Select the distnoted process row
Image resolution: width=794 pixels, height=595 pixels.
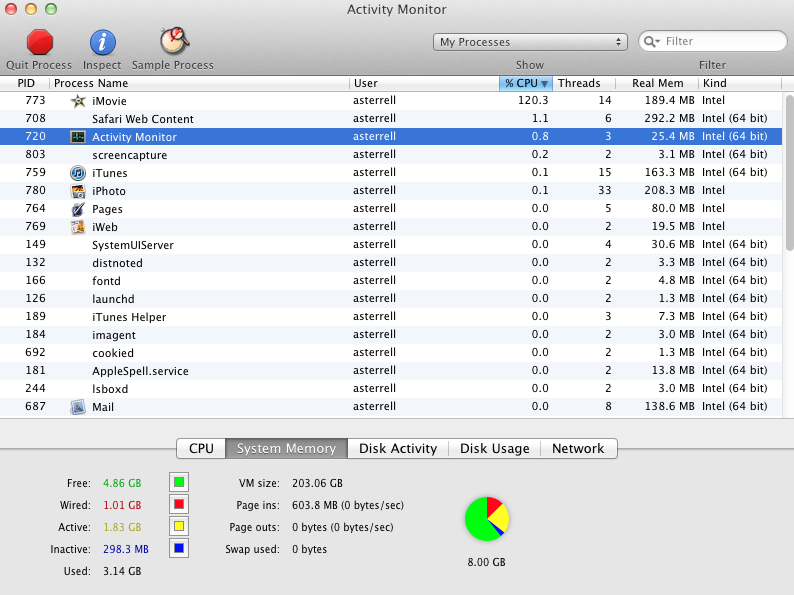391,262
